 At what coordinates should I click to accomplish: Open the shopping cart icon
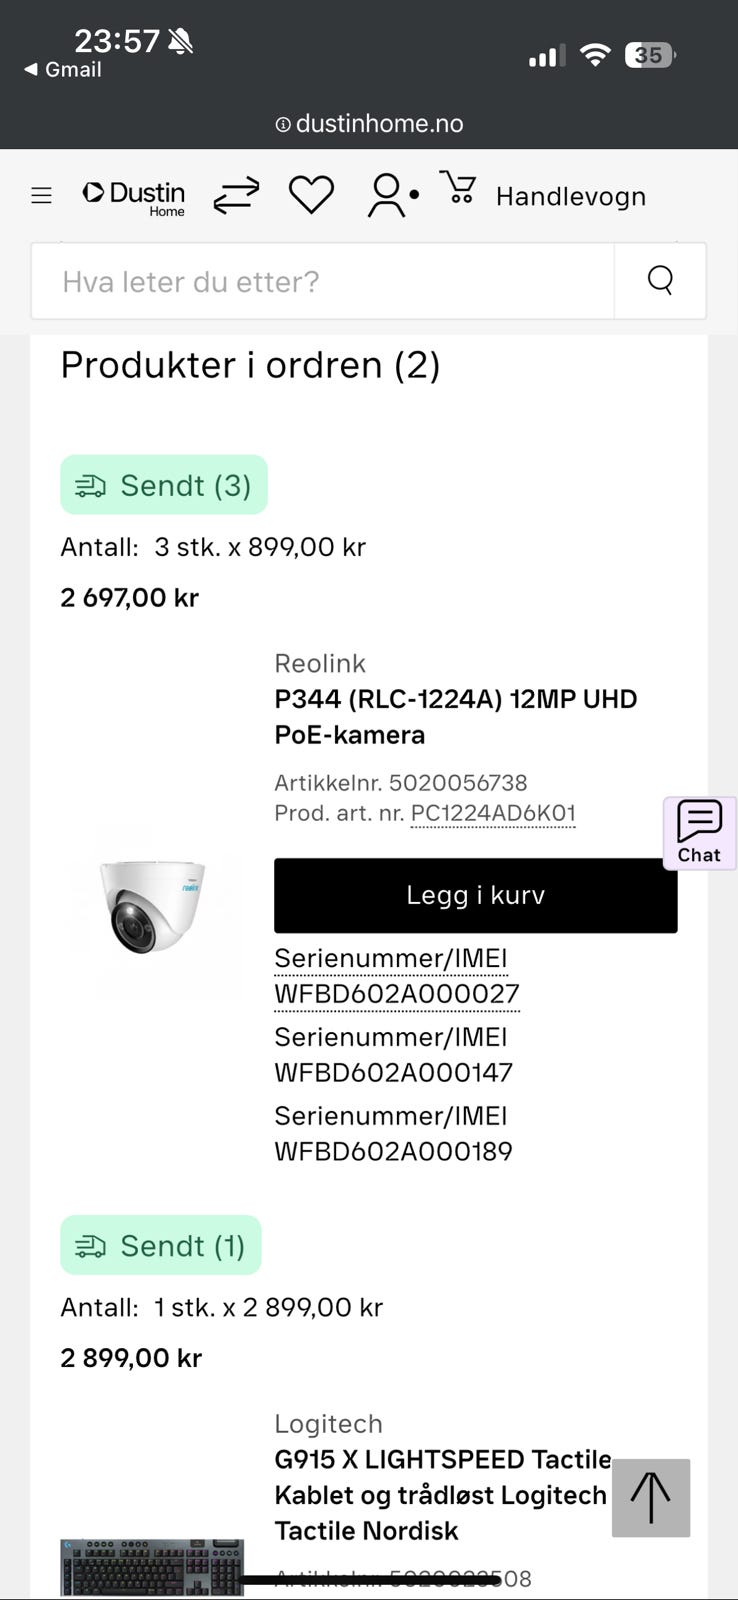coord(459,189)
